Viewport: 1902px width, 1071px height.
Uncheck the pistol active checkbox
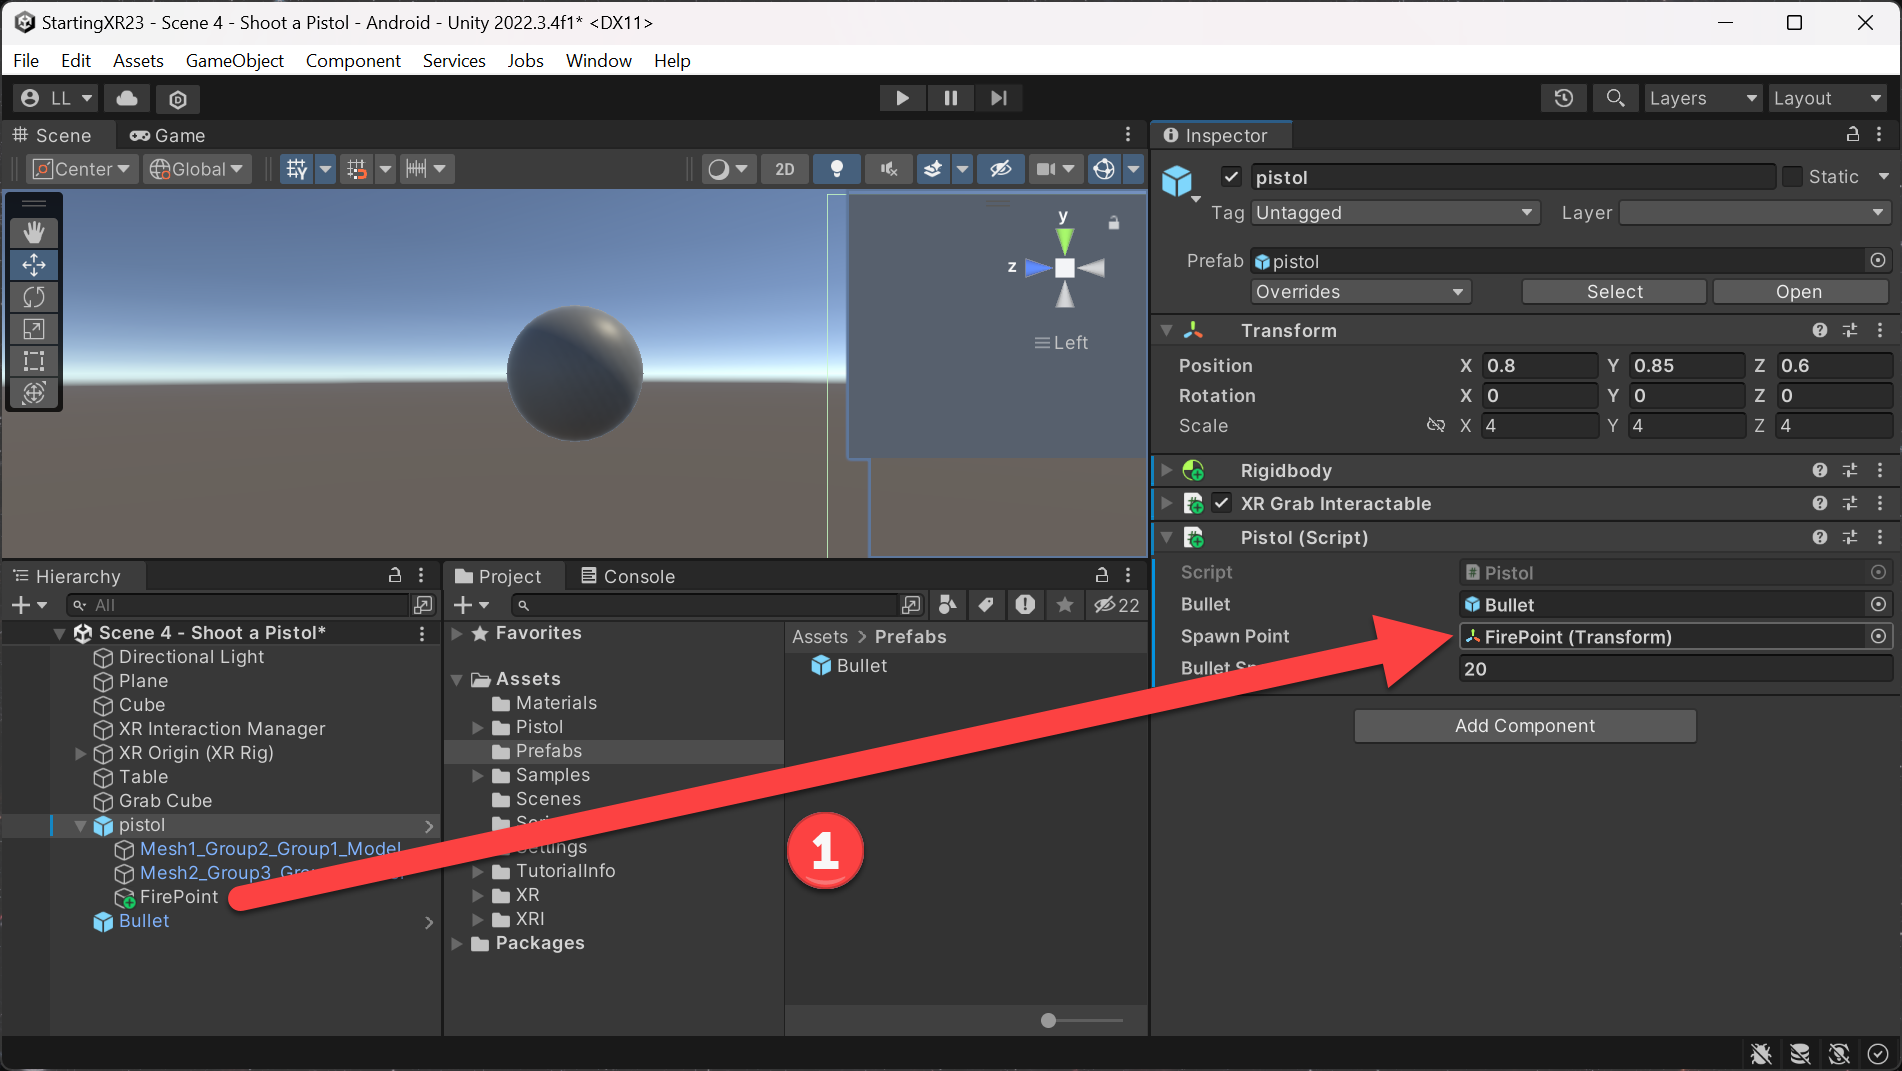coord(1231,177)
